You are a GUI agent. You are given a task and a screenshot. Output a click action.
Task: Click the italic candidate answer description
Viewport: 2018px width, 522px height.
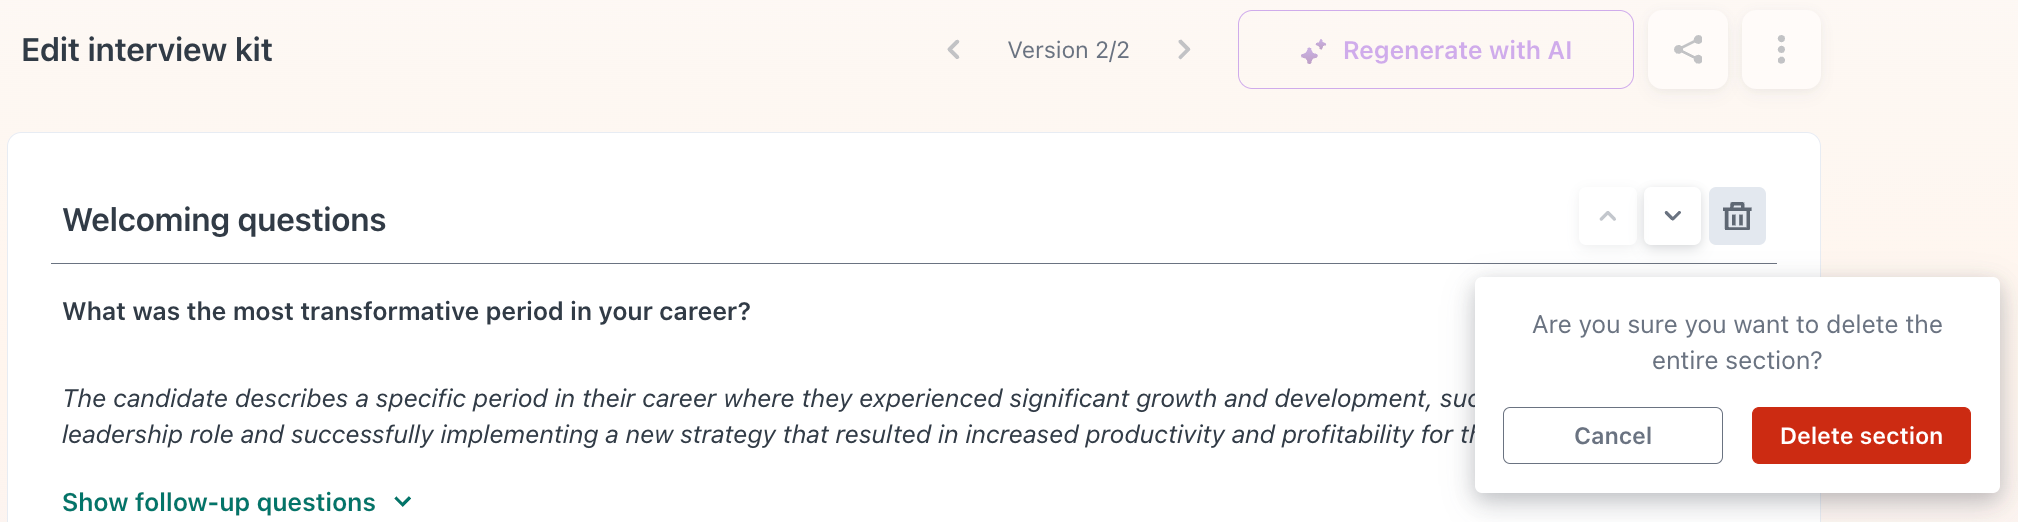pyautogui.click(x=768, y=417)
